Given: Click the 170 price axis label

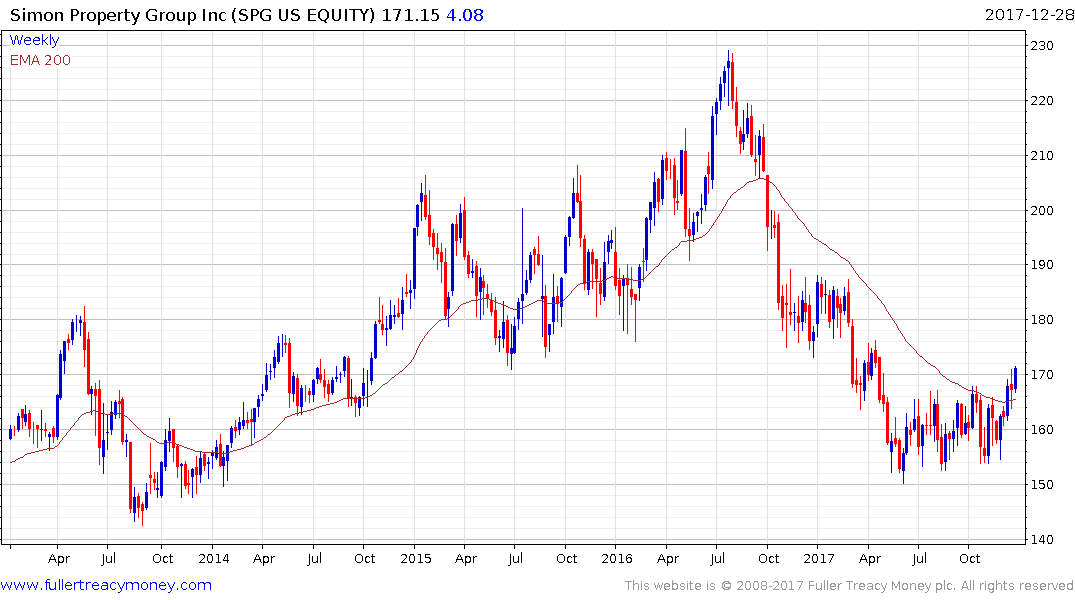Looking at the screenshot, I should click(1041, 374).
